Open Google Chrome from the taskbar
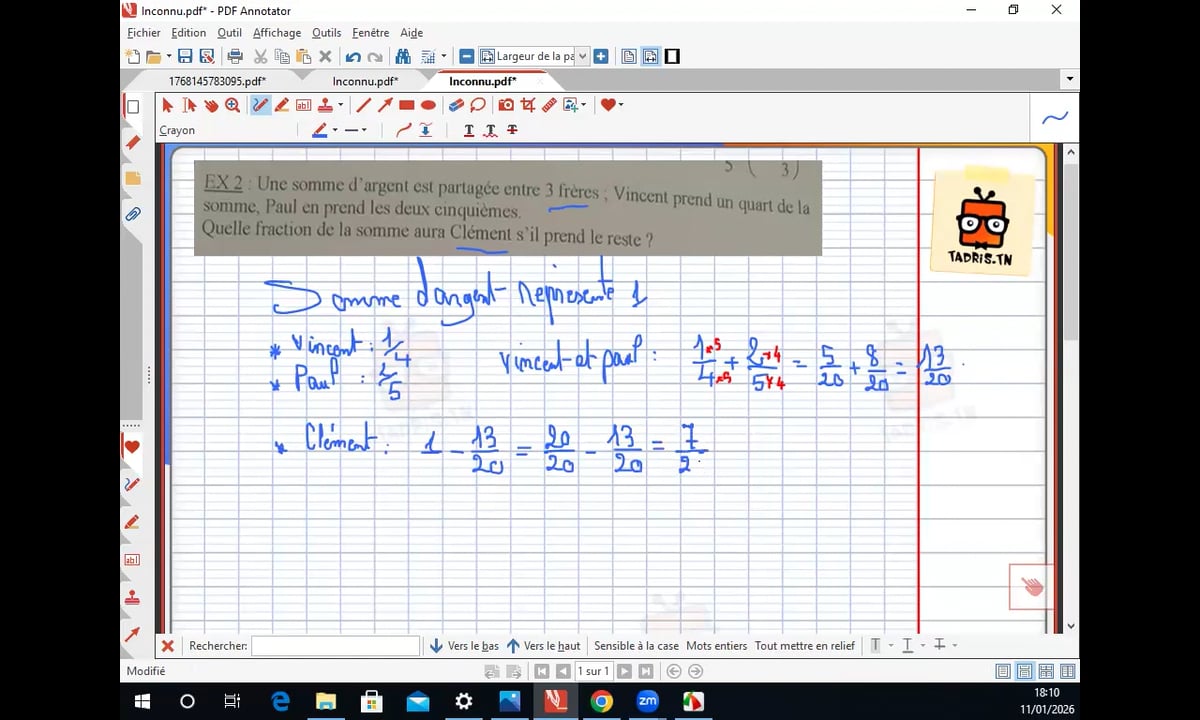The width and height of the screenshot is (1200, 720). coord(601,701)
